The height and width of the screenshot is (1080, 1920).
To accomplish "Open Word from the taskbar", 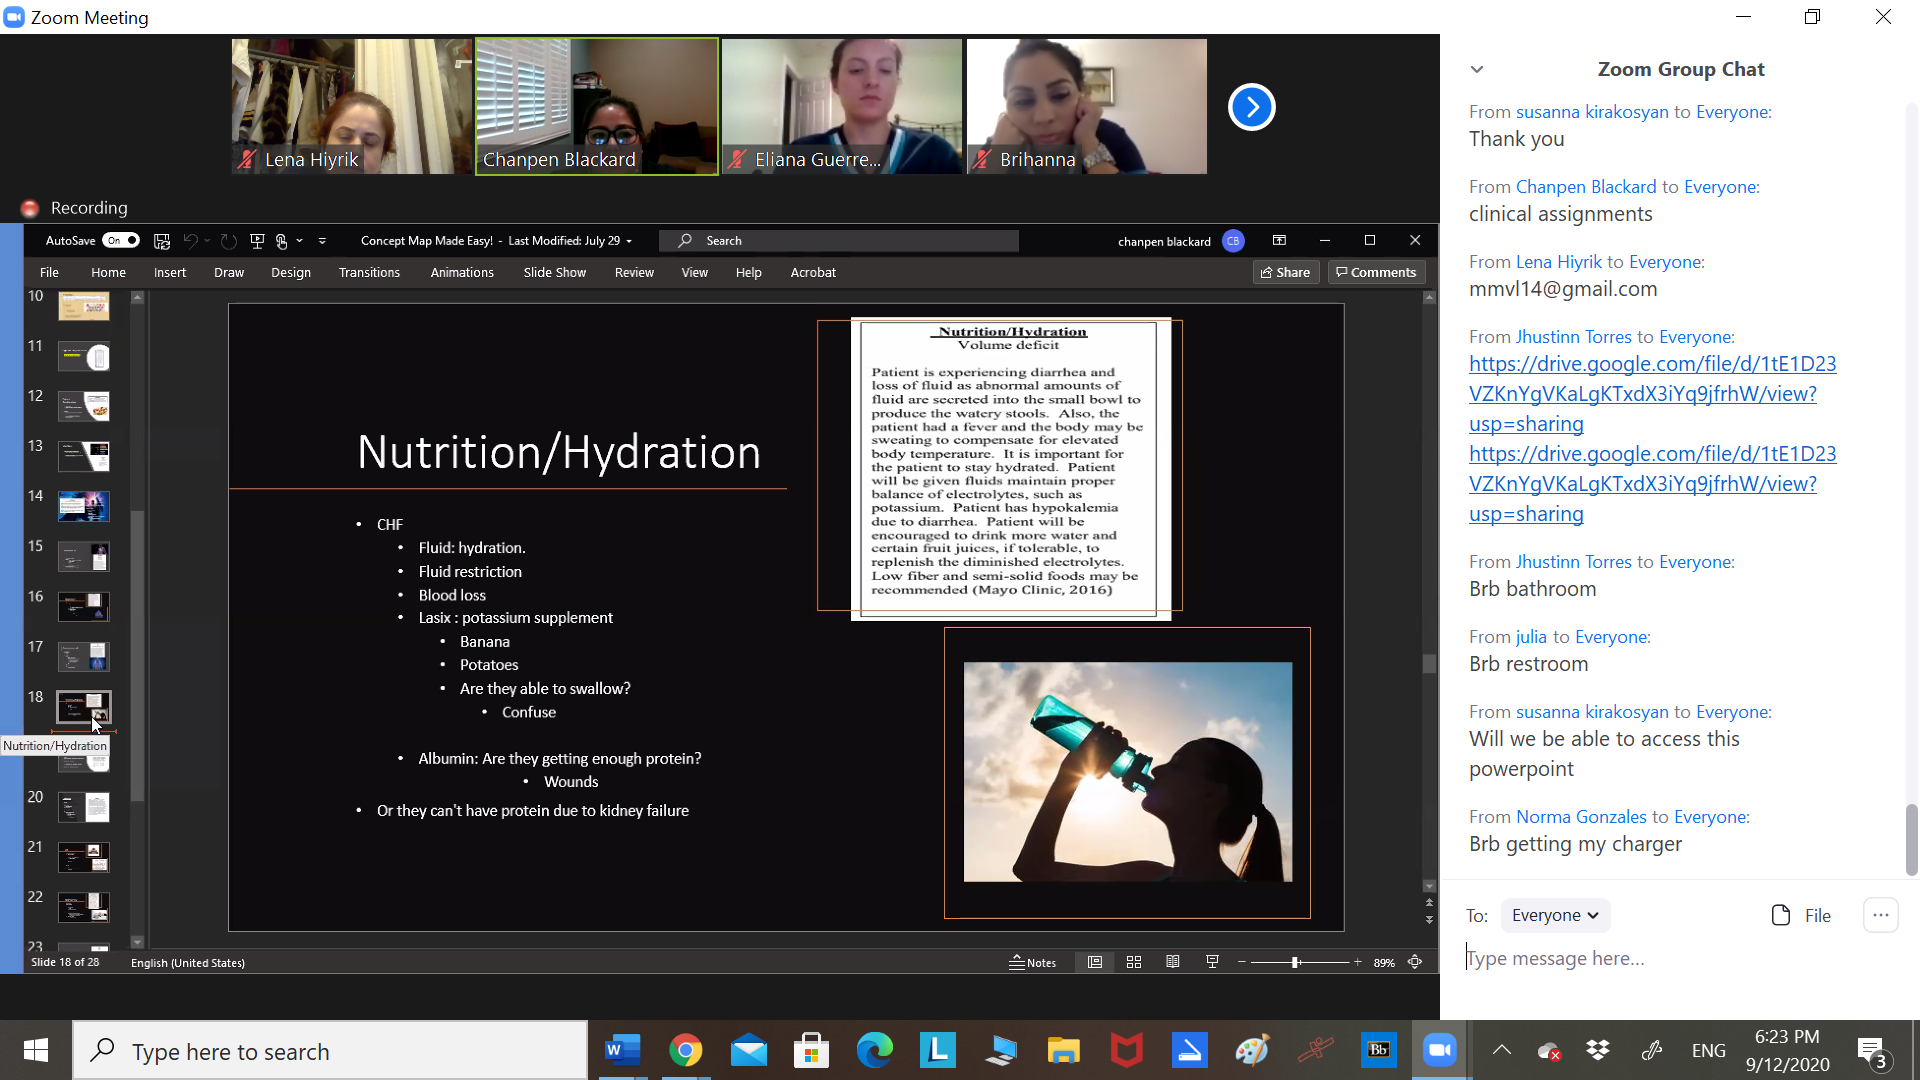I will point(622,1050).
